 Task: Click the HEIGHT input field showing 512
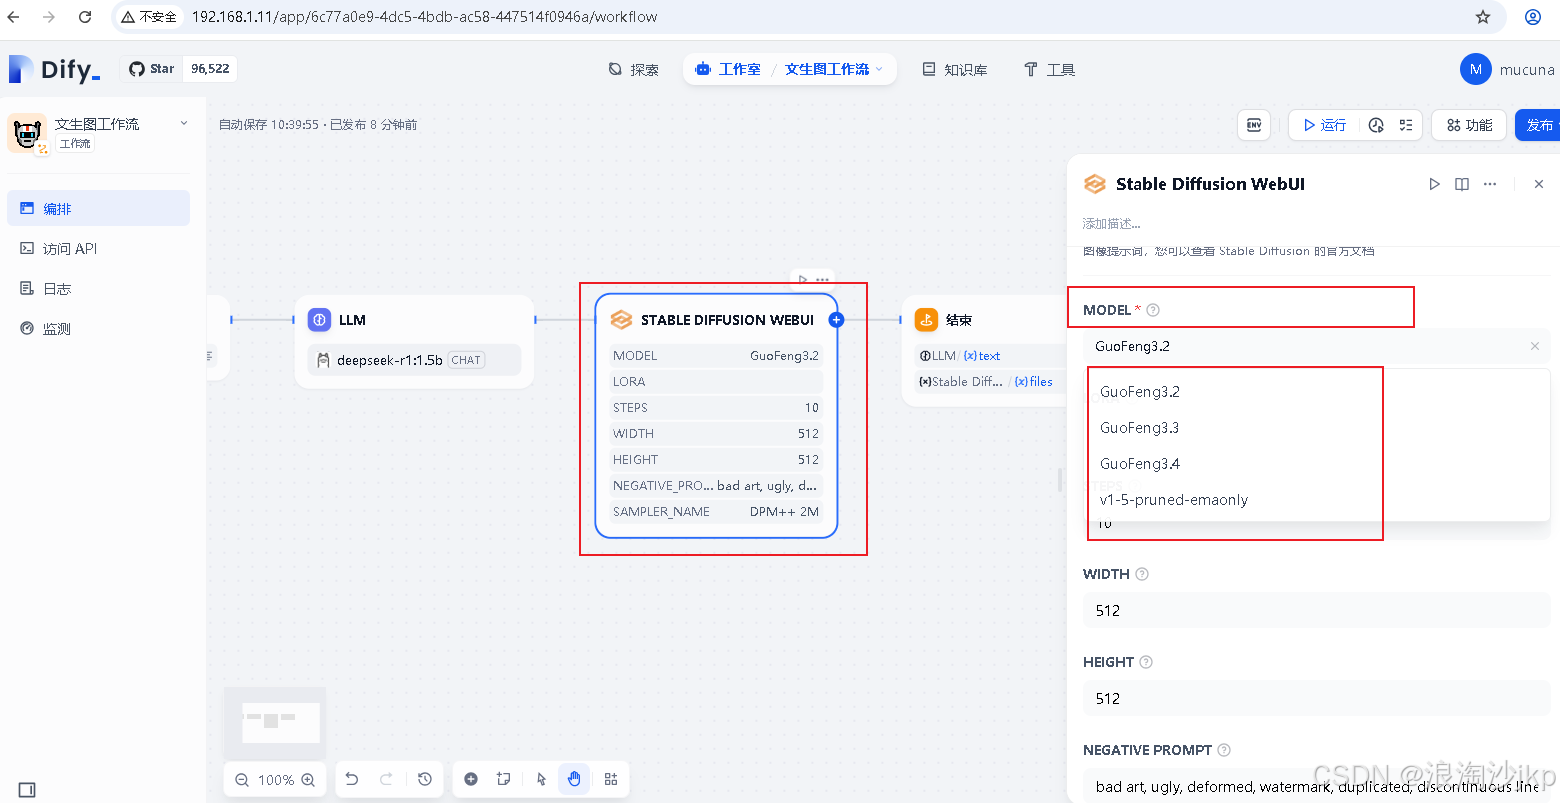click(x=1316, y=698)
